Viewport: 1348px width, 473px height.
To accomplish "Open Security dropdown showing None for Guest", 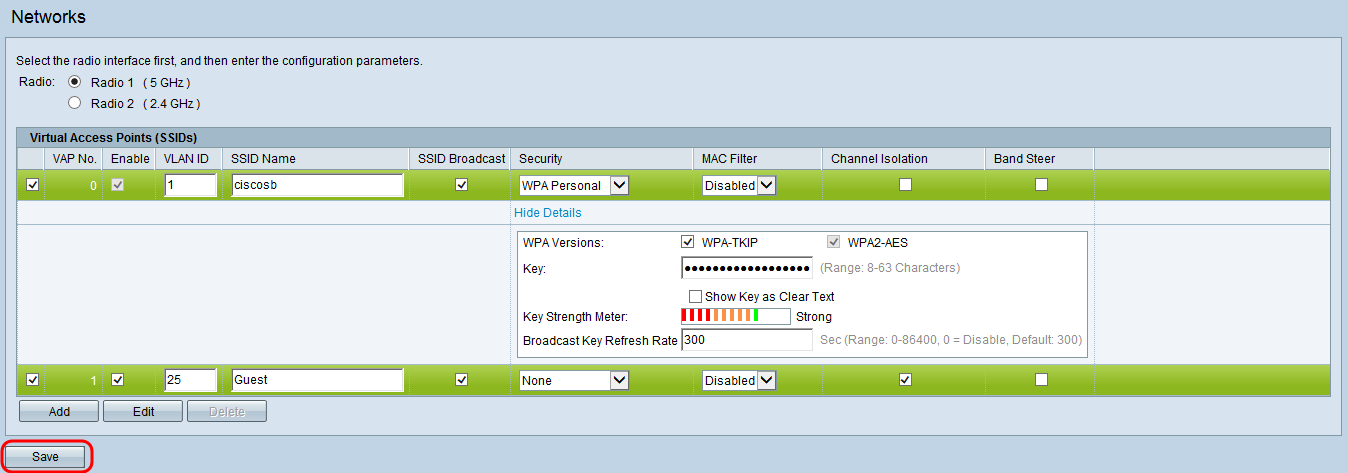I will click(x=574, y=380).
